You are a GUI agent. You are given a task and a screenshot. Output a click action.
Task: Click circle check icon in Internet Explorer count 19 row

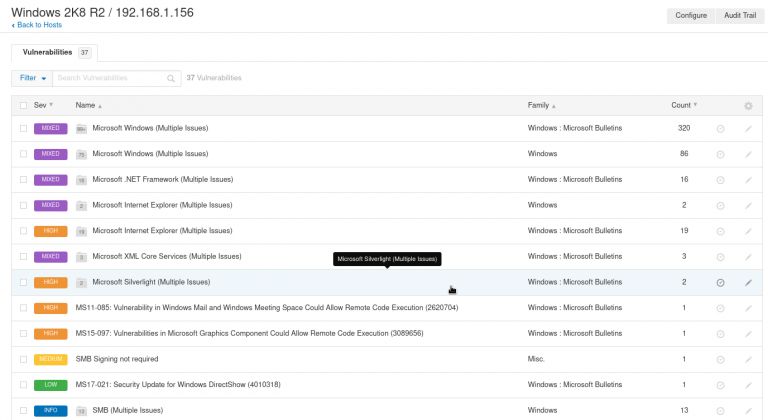pyautogui.click(x=720, y=231)
